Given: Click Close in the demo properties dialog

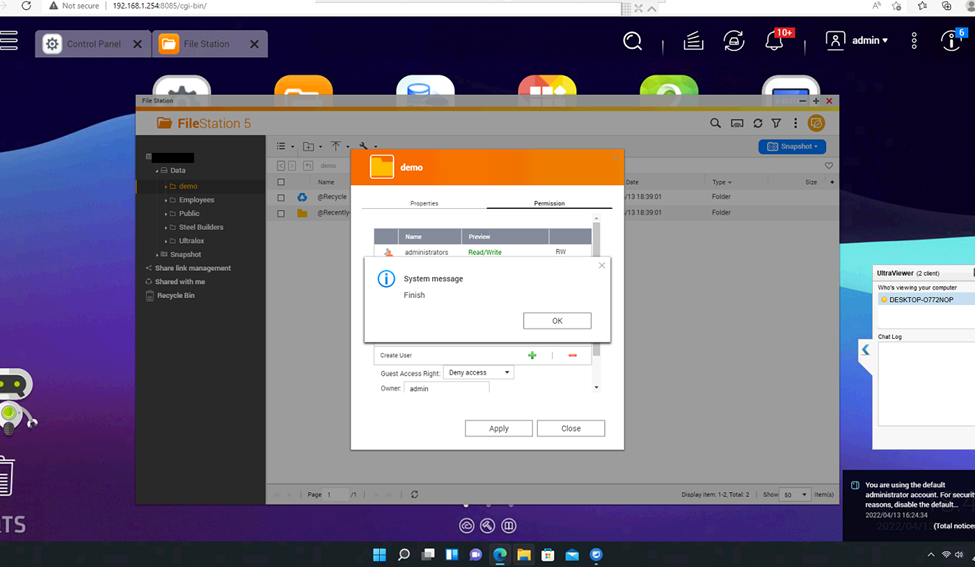Looking at the screenshot, I should click(571, 428).
